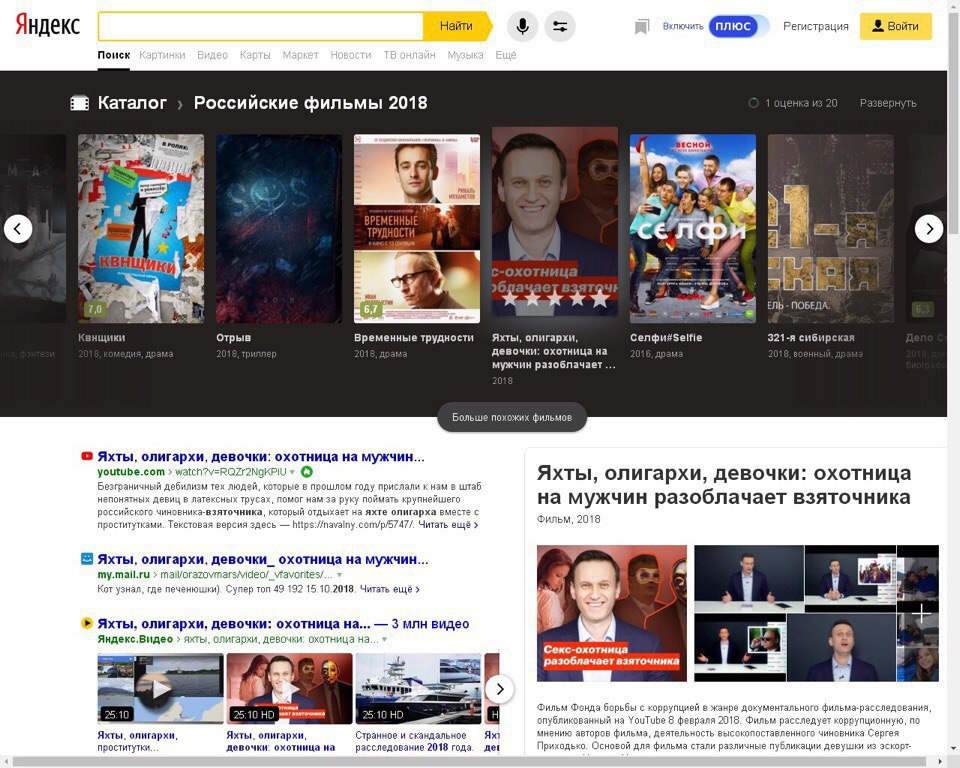The image size is (960, 768).
Task: Toggle the Плюс switch
Action: (x=738, y=26)
